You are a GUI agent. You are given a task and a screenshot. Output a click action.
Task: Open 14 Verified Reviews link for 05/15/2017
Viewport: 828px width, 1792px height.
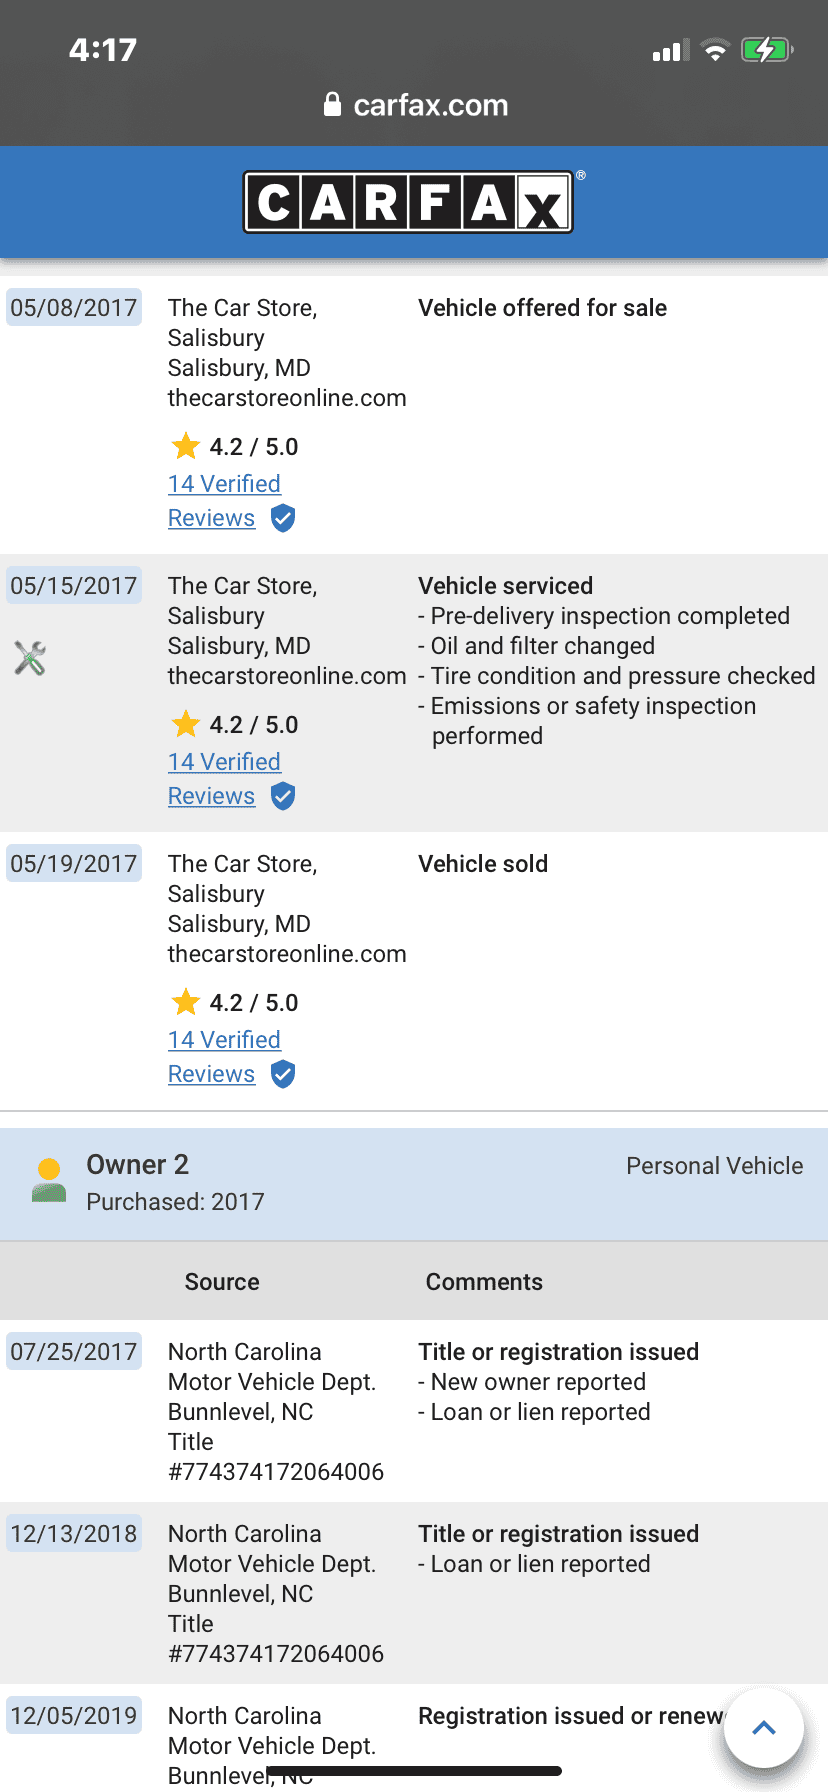tap(224, 779)
